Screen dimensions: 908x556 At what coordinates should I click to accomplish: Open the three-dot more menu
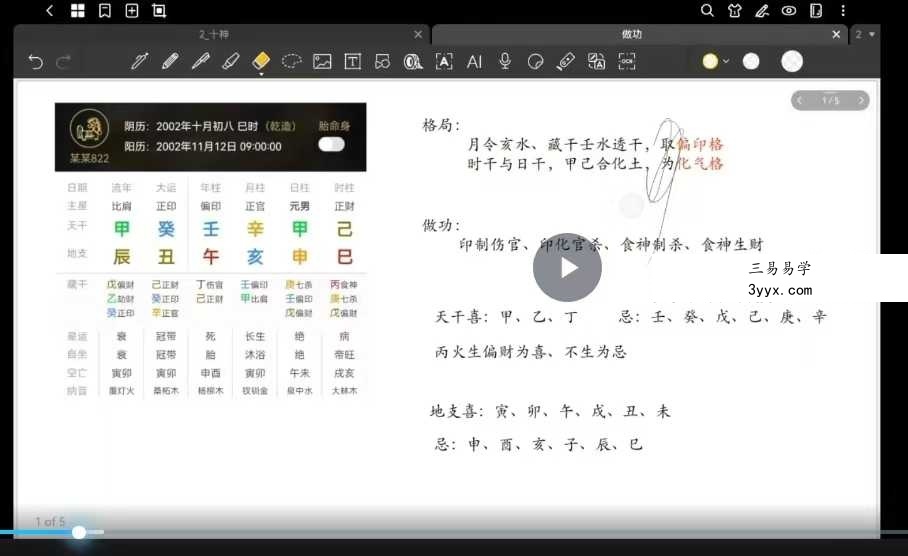pyautogui.click(x=843, y=10)
